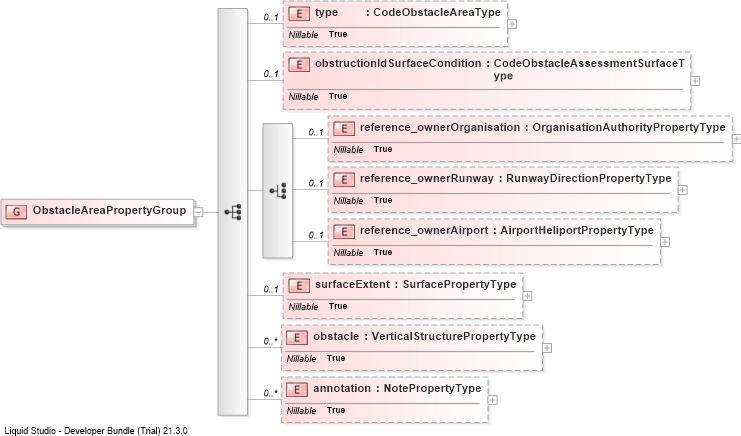
Task: Select the NotePropertyType text
Action: click(x=432, y=388)
